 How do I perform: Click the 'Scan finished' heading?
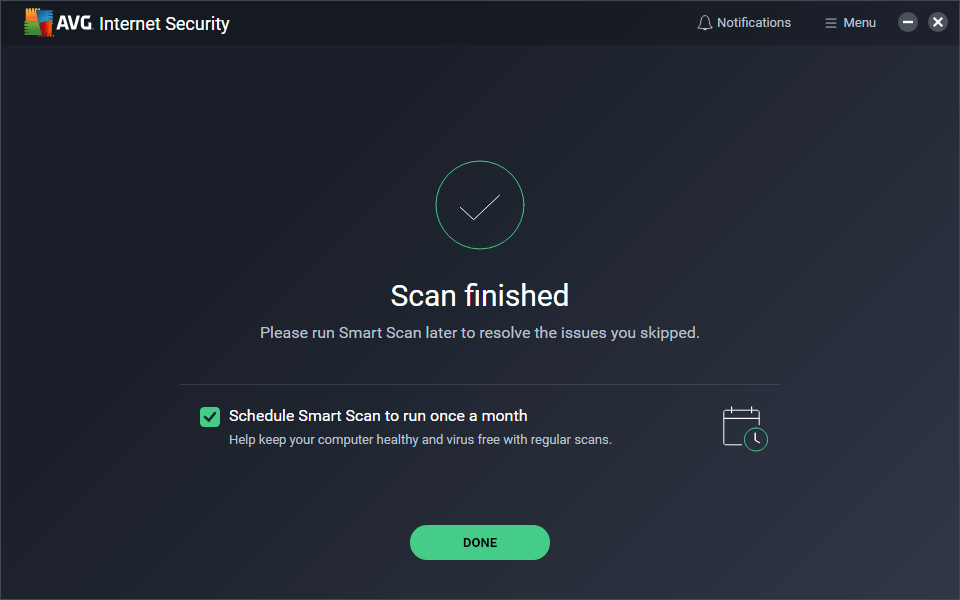point(480,296)
